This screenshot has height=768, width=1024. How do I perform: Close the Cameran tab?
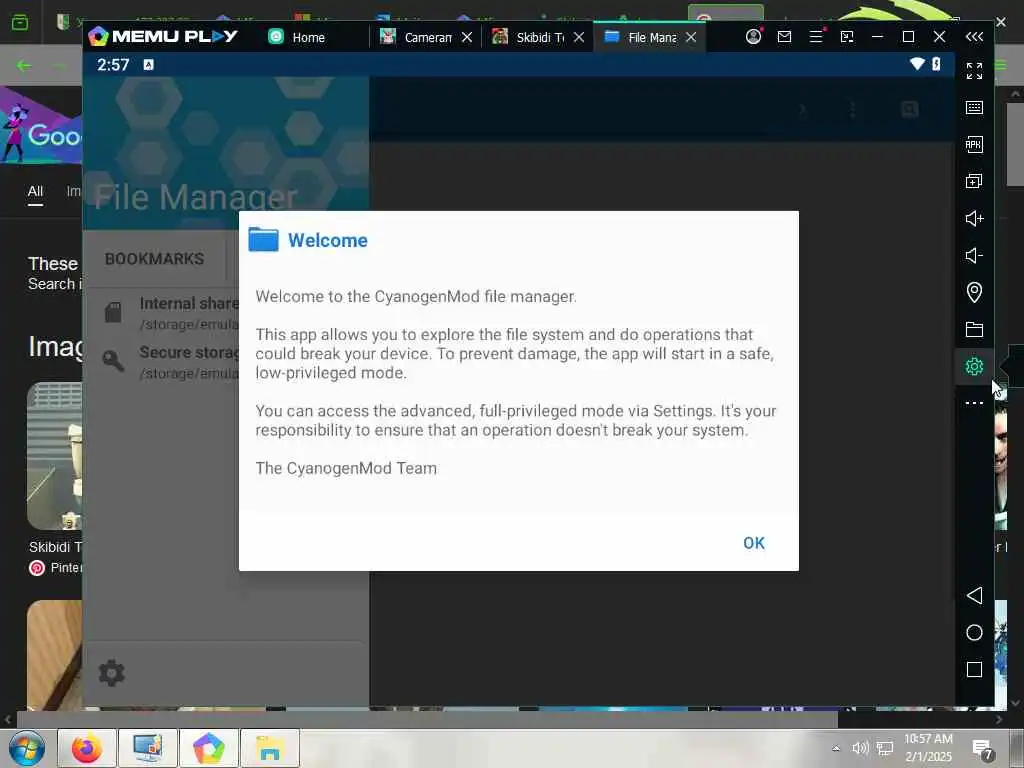pyautogui.click(x=467, y=37)
